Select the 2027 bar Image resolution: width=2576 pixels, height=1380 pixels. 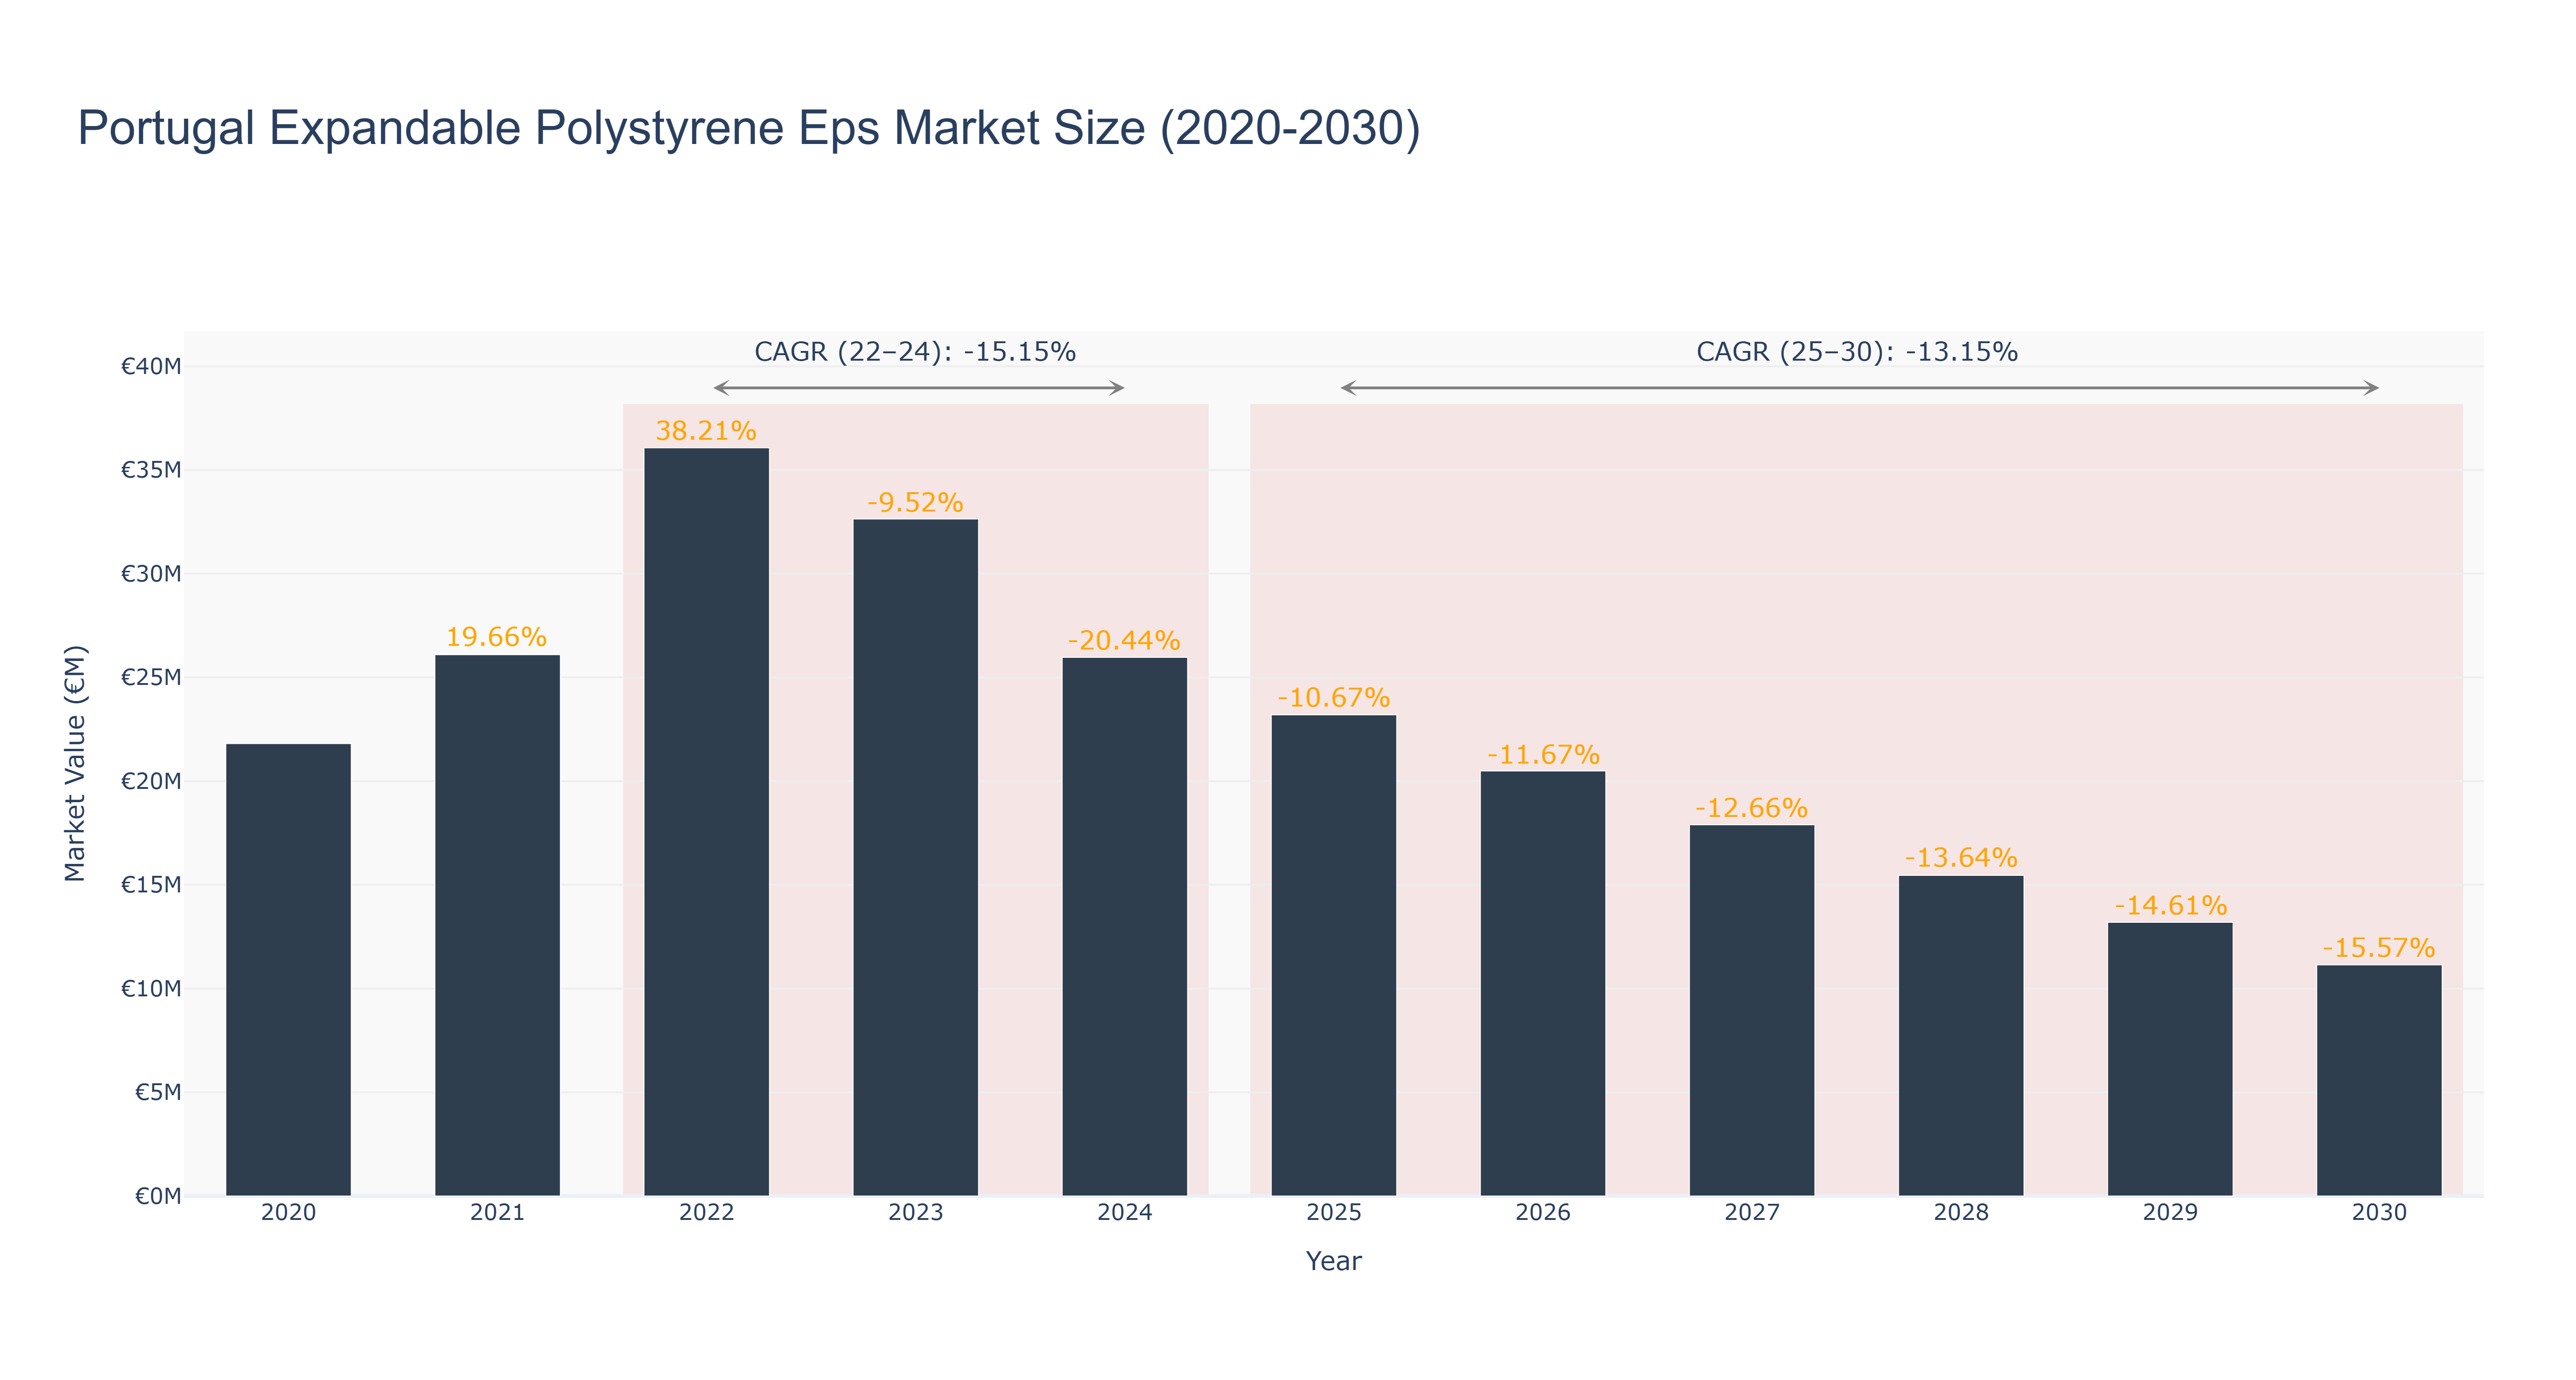pyautogui.click(x=1751, y=1010)
